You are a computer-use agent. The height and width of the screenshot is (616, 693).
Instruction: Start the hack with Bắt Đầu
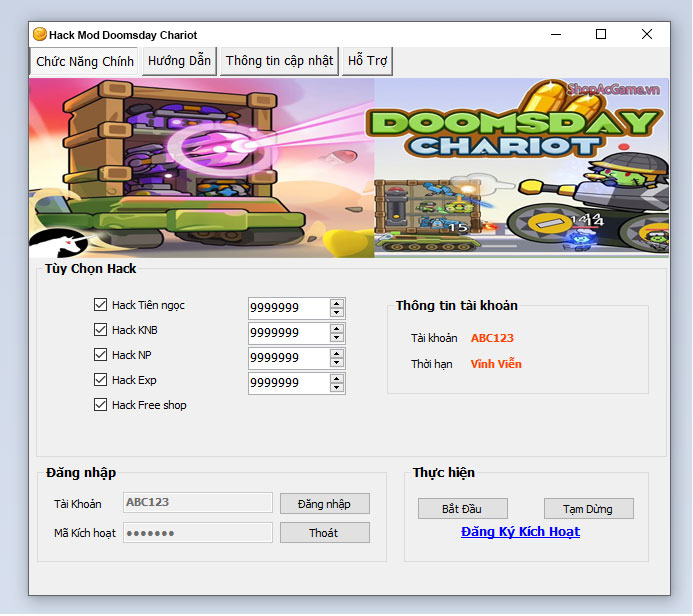(x=462, y=509)
